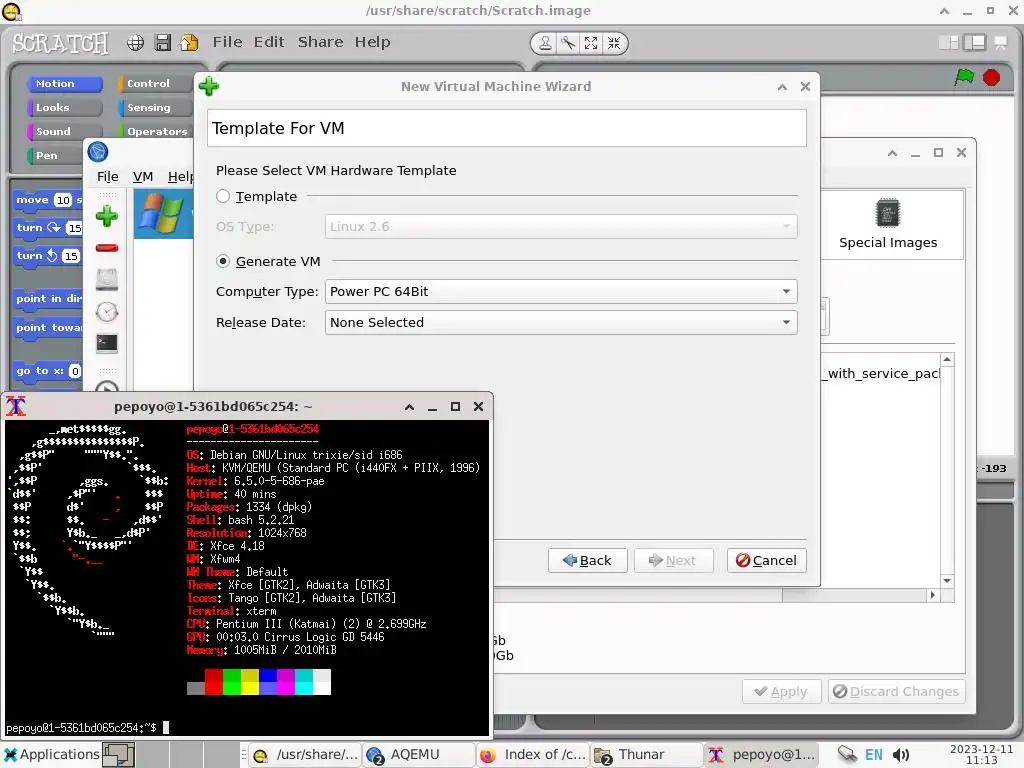This screenshot has width=1024, height=768.
Task: Open AQEMU VM menu
Action: coord(143,176)
